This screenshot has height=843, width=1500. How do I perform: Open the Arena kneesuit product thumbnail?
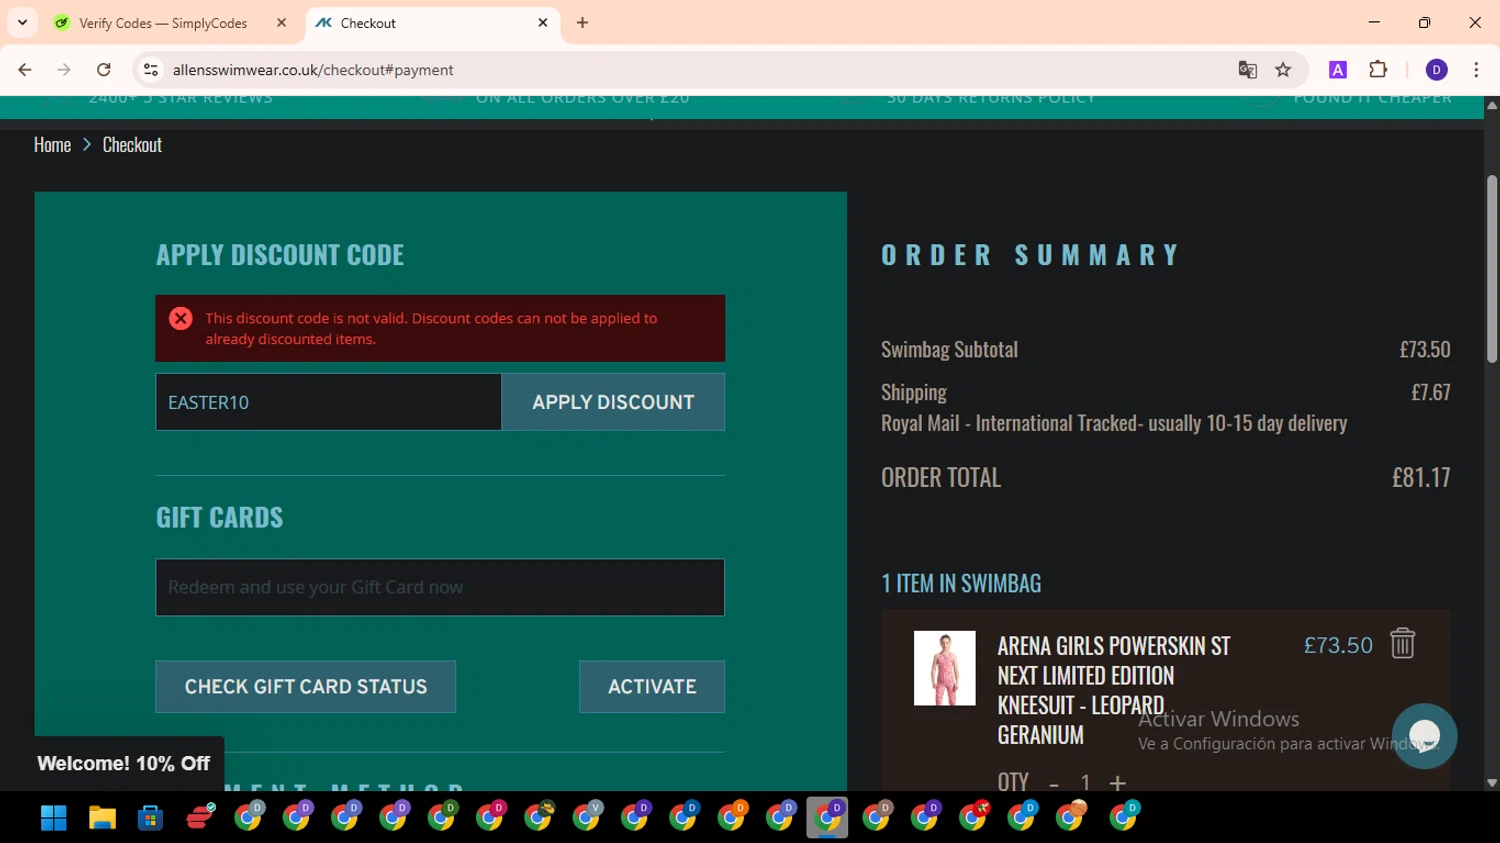945,668
